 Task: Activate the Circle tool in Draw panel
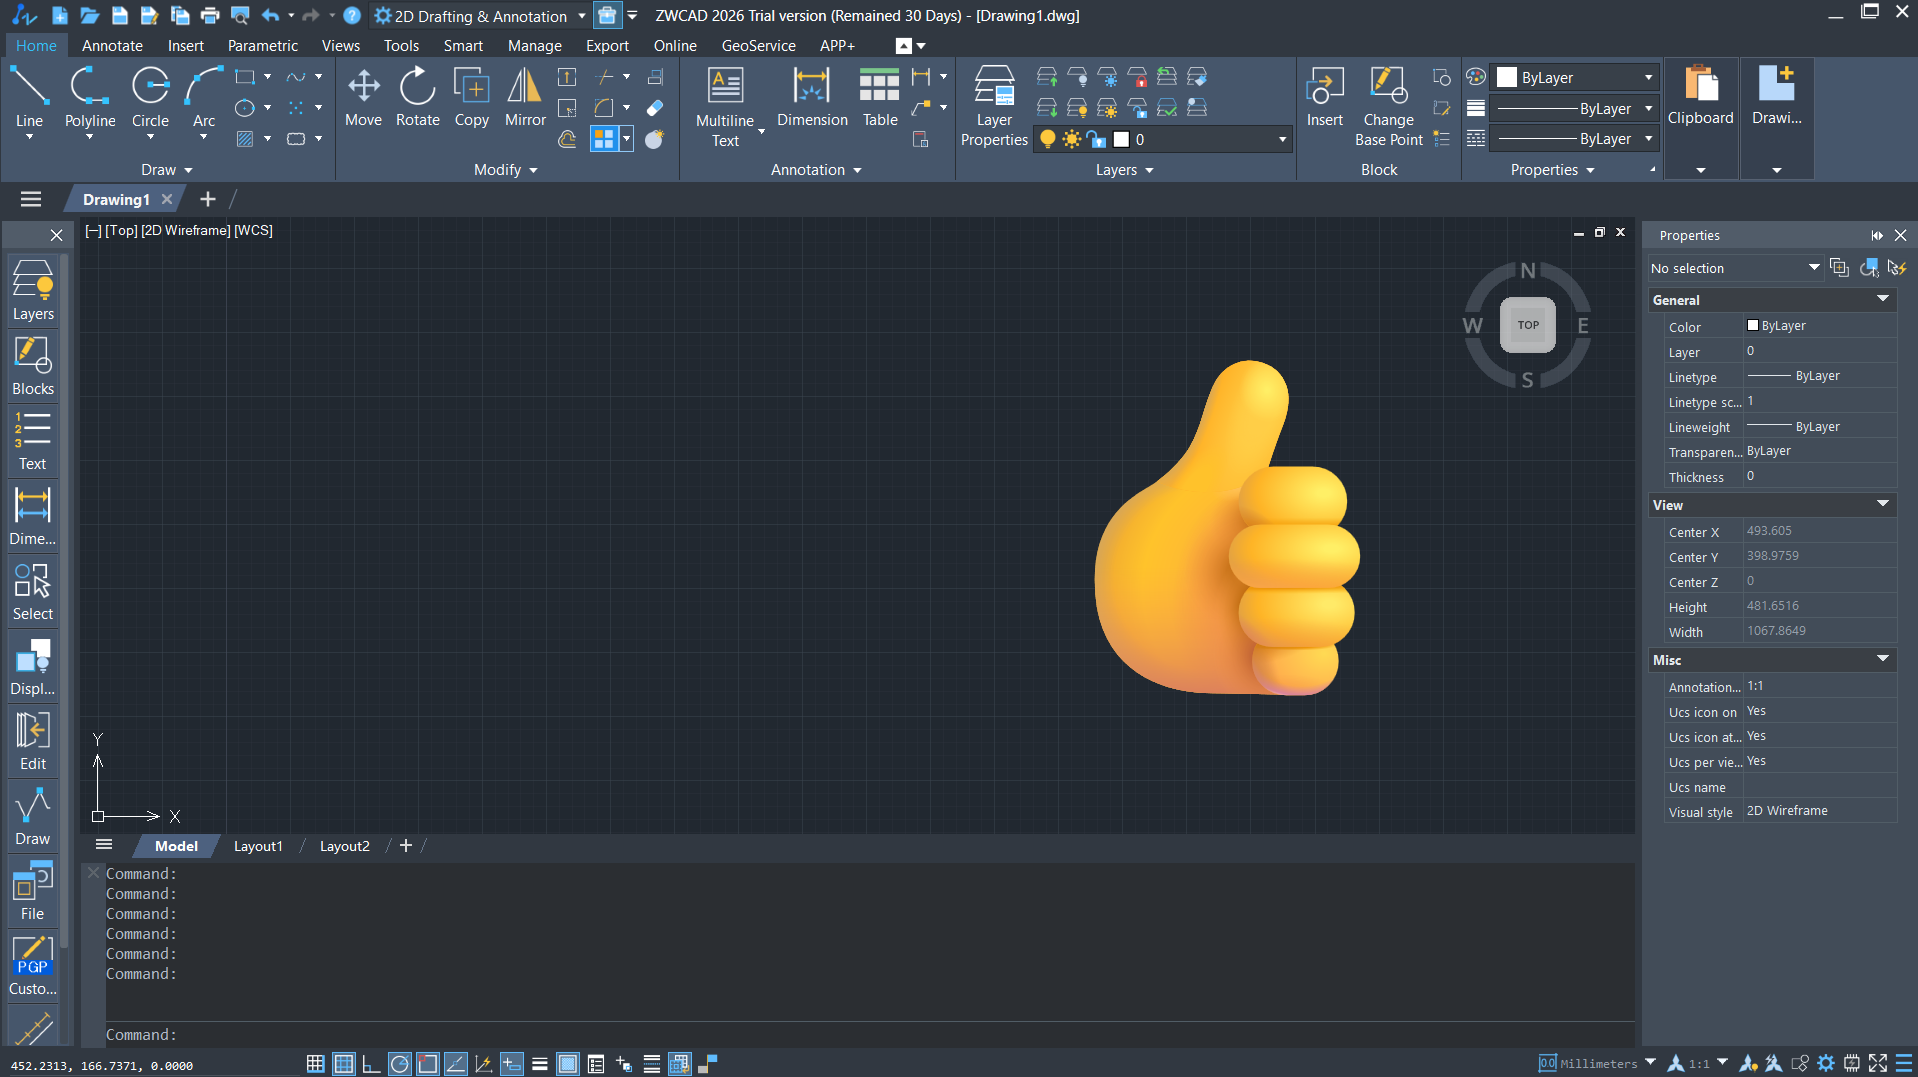(x=150, y=98)
